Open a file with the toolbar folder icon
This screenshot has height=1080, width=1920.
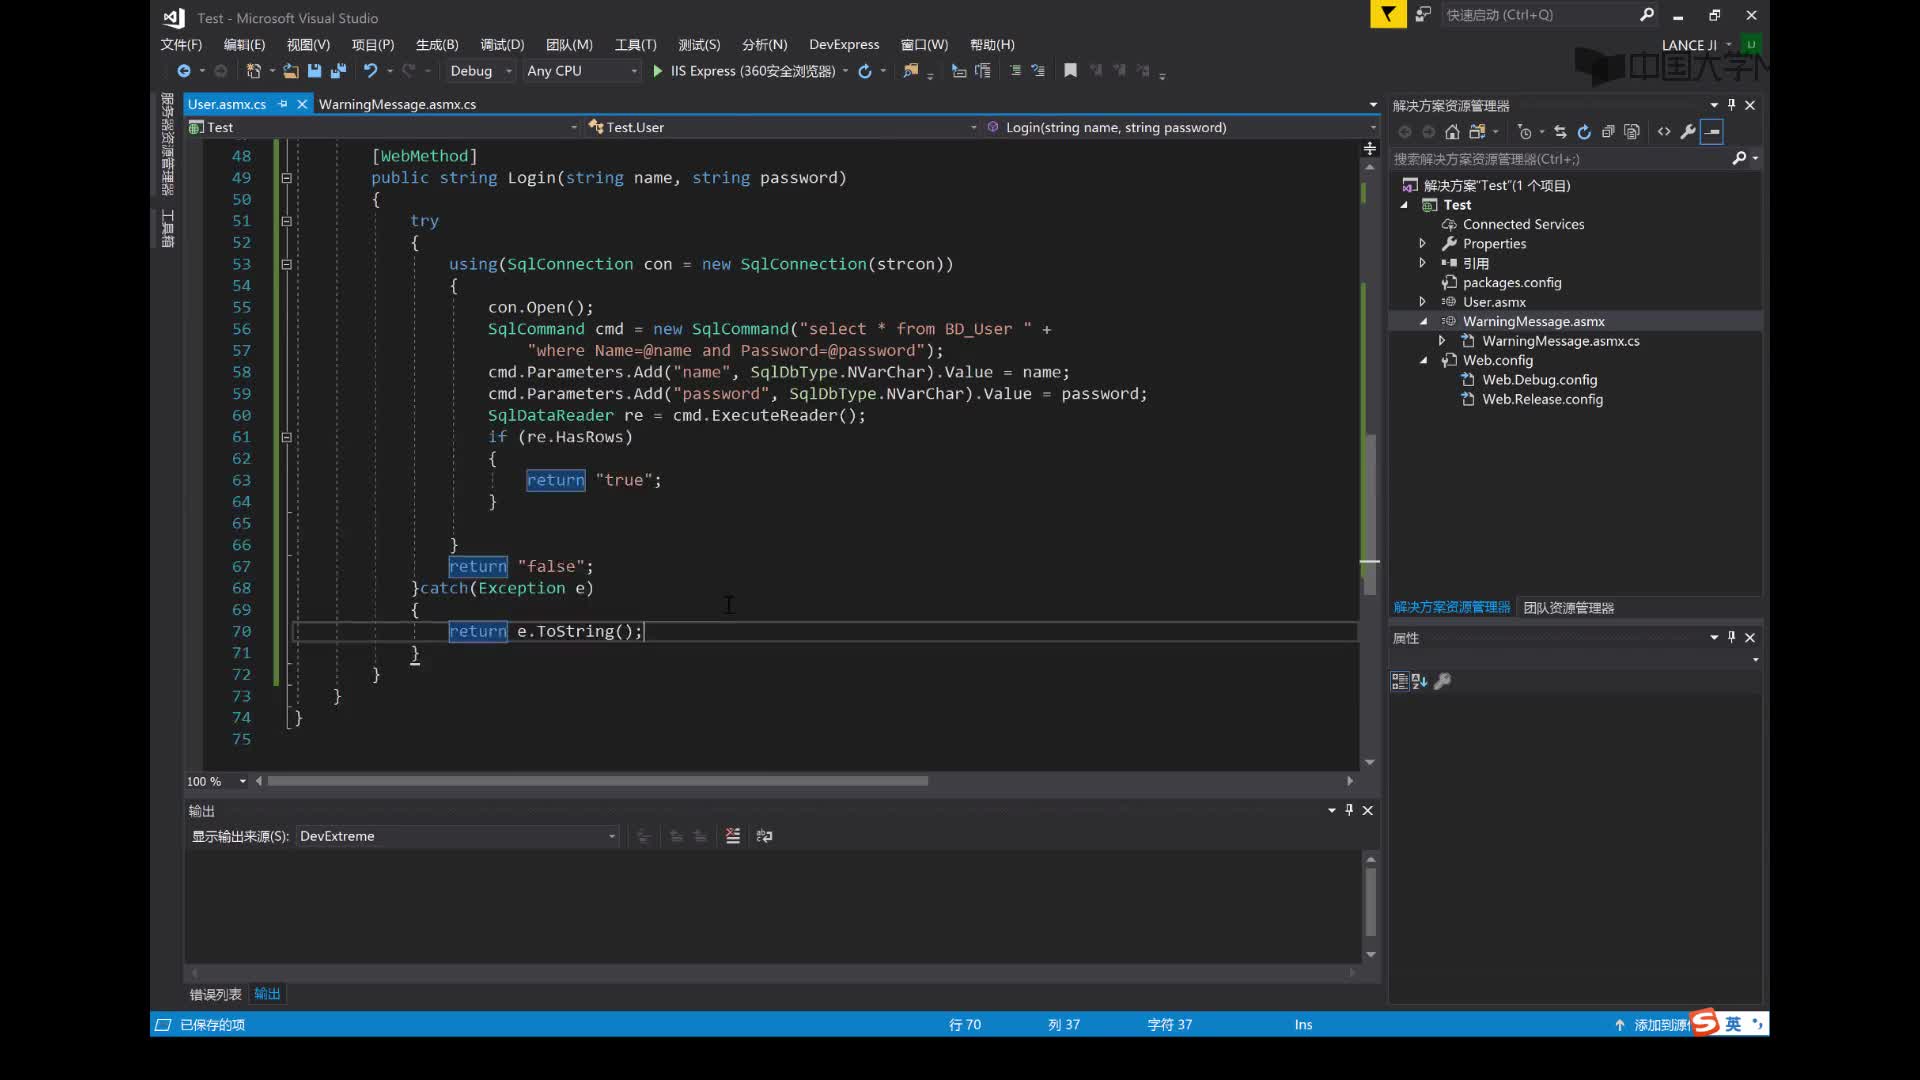click(x=290, y=71)
